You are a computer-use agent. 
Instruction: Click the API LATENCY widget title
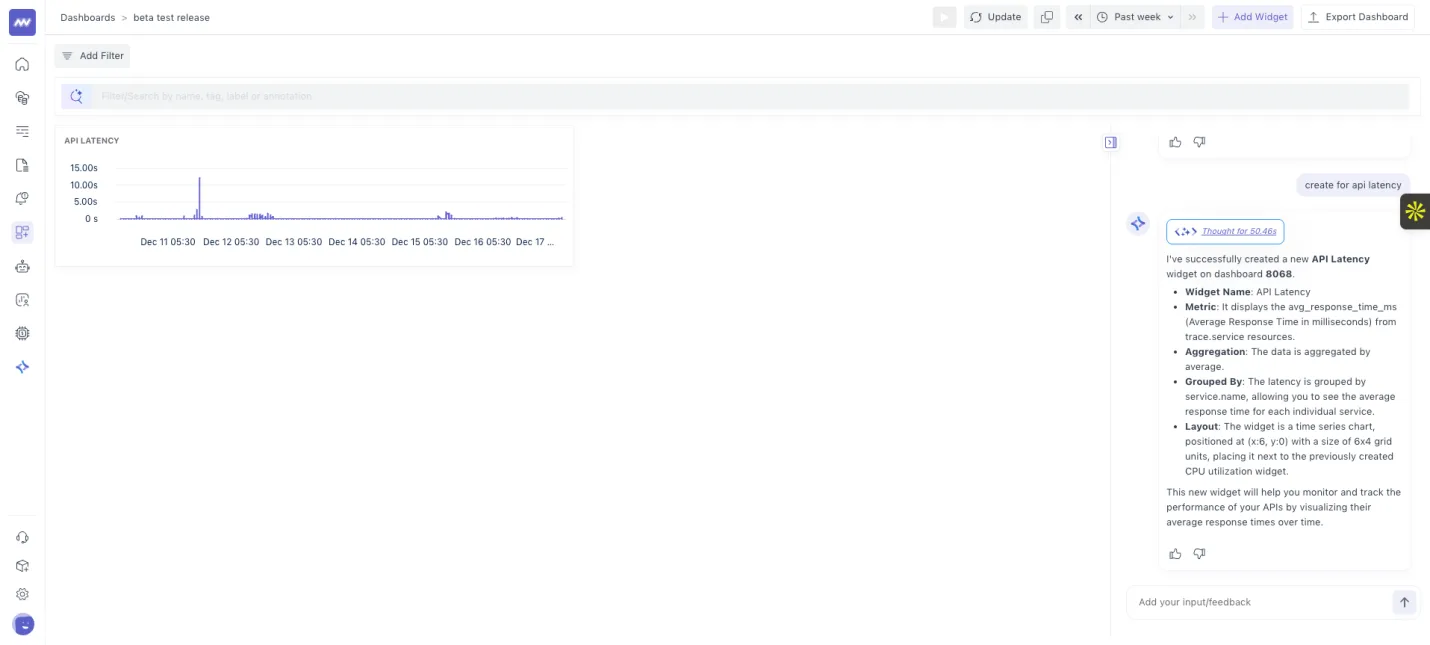coord(92,141)
